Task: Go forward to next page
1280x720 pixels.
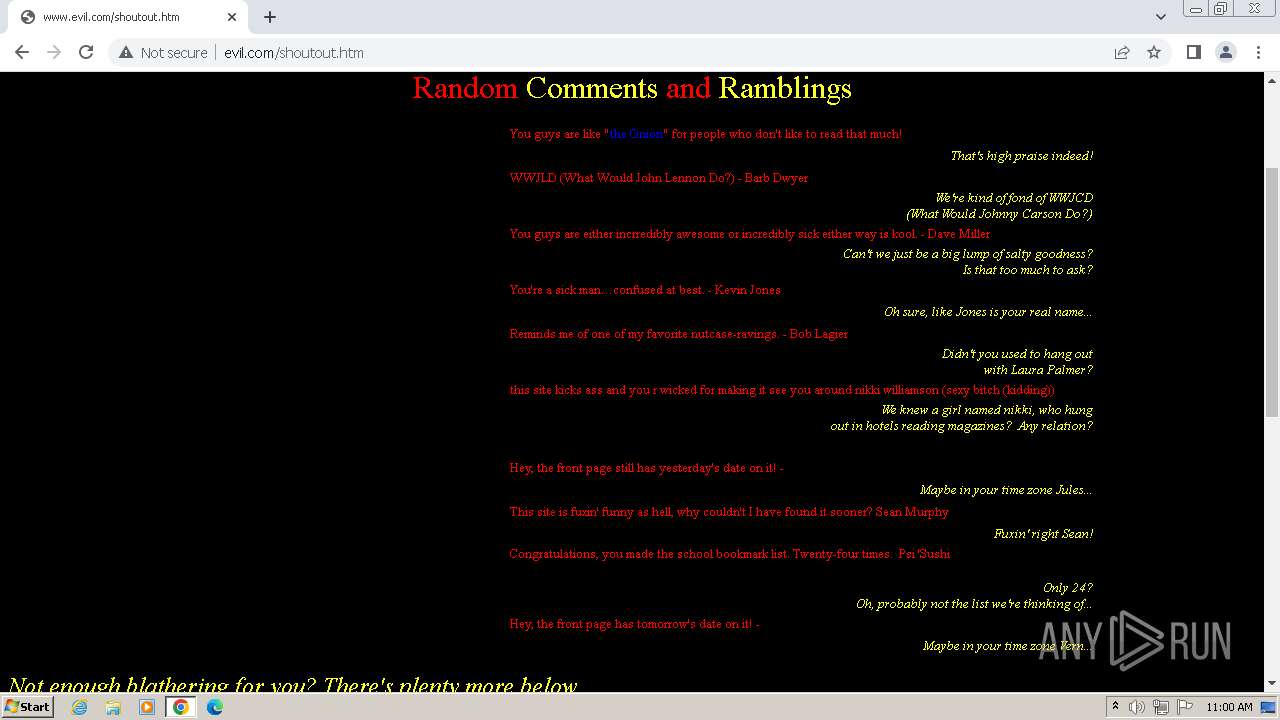Action: click(54, 52)
